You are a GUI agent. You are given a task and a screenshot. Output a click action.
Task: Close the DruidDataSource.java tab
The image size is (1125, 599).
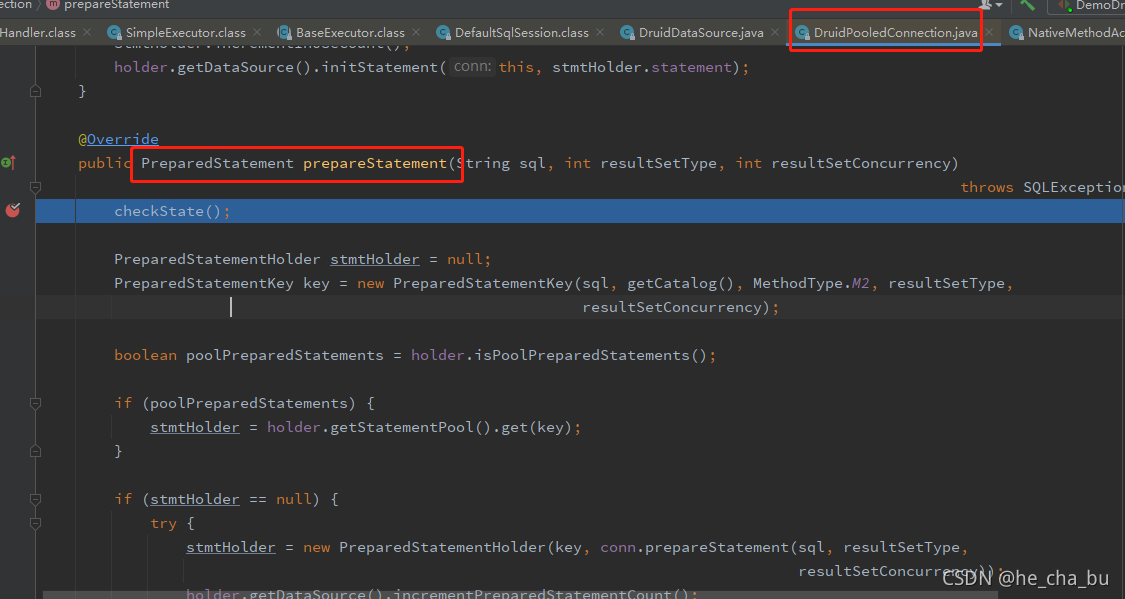point(775,32)
